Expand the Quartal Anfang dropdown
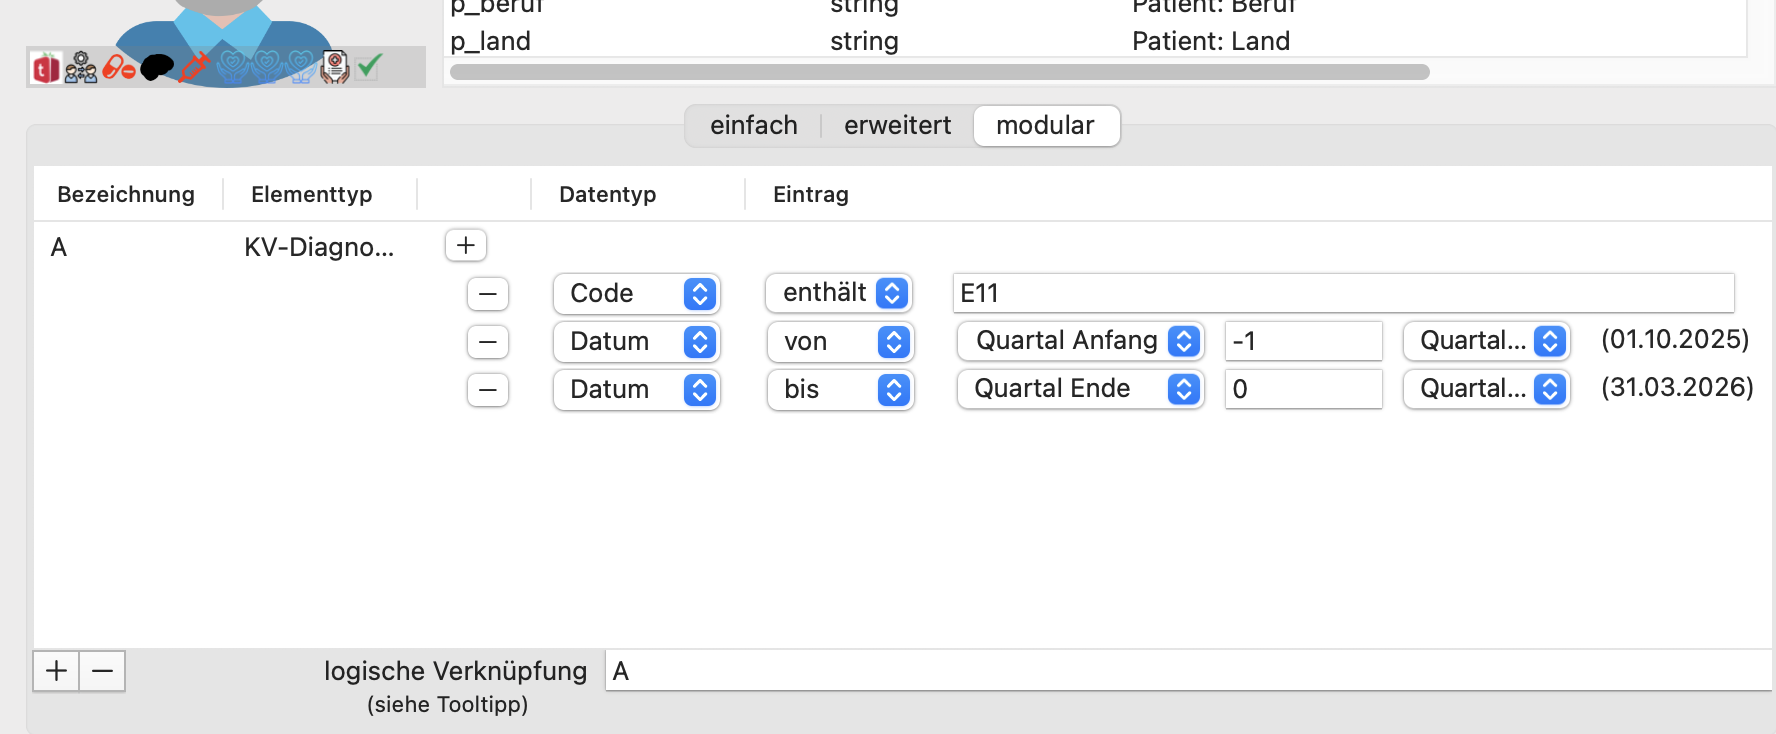 tap(1081, 341)
